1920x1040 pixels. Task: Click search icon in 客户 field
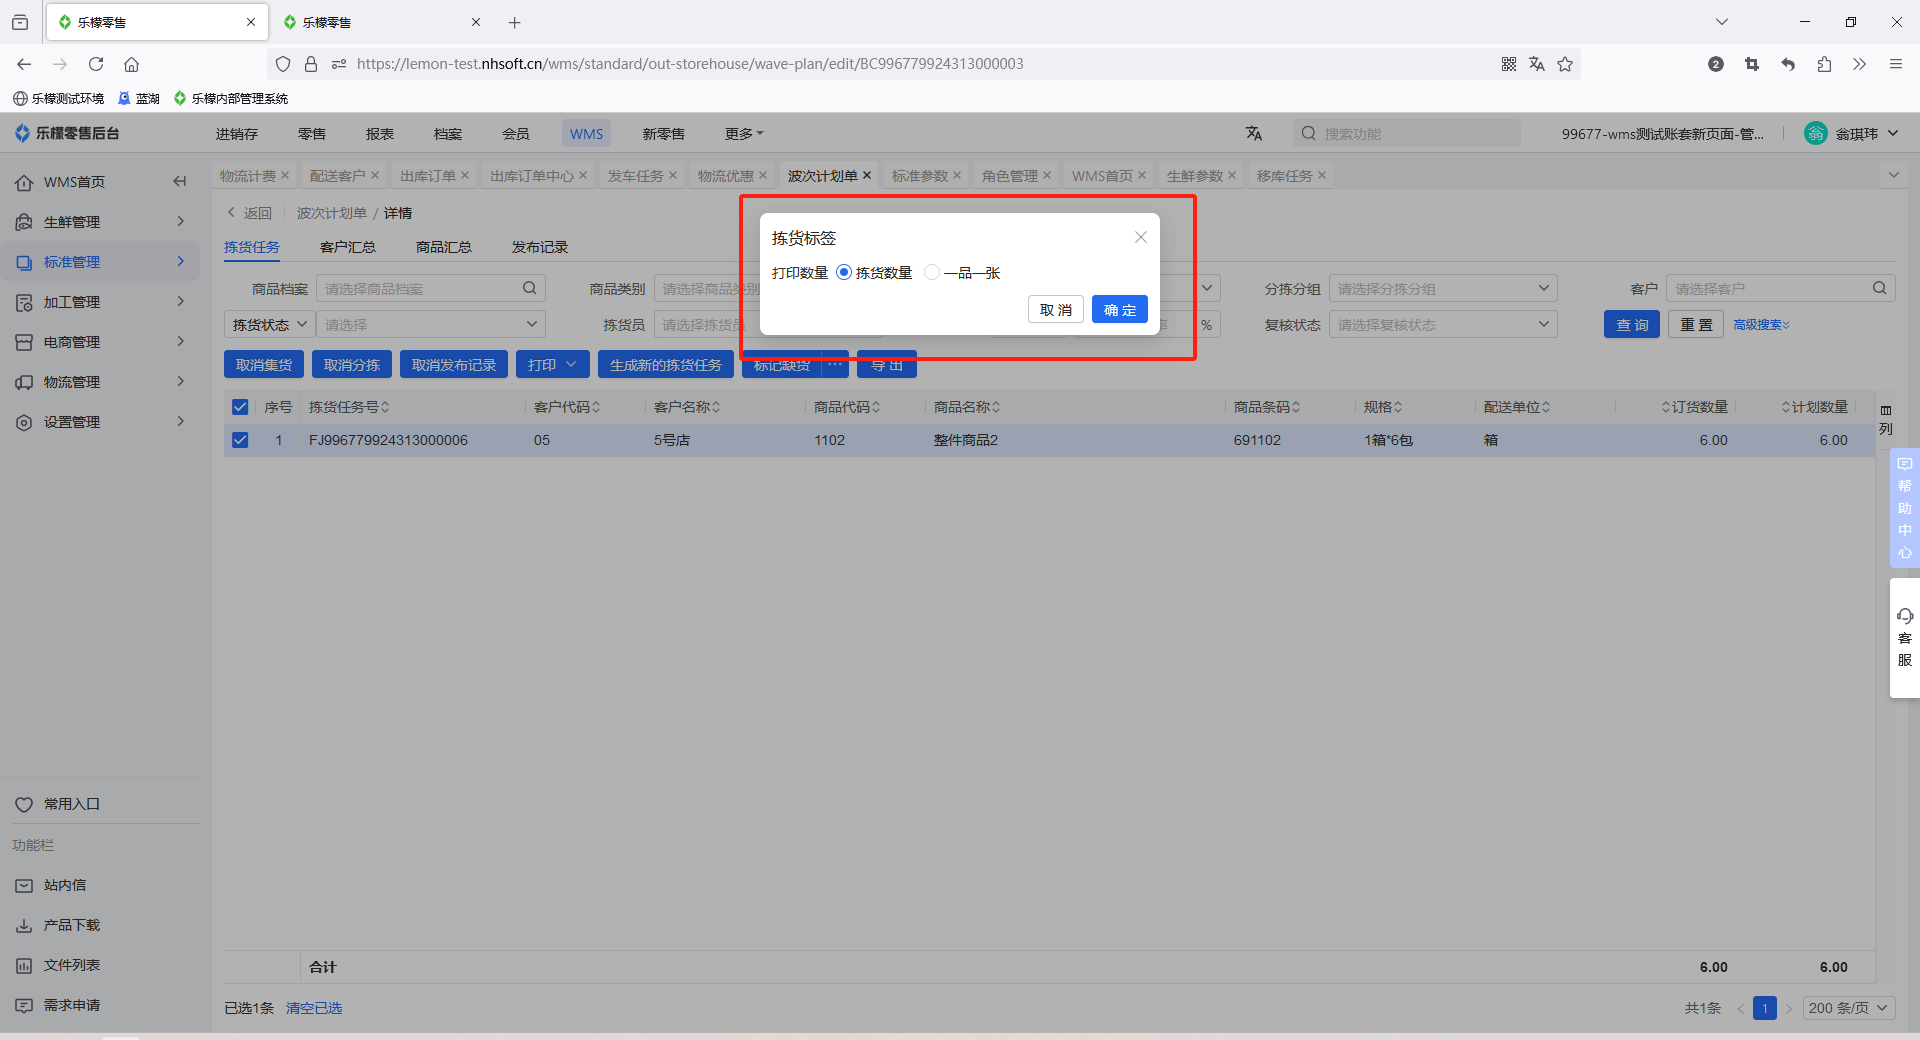(x=1880, y=288)
